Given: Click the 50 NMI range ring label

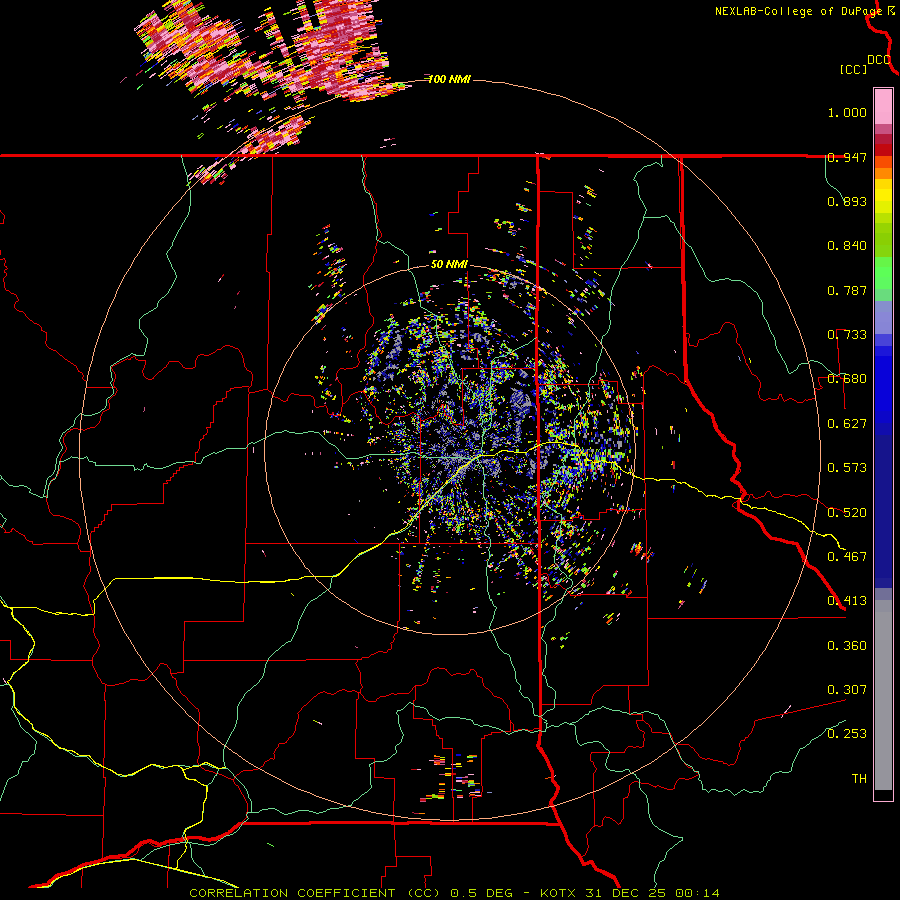Looking at the screenshot, I should (x=449, y=265).
